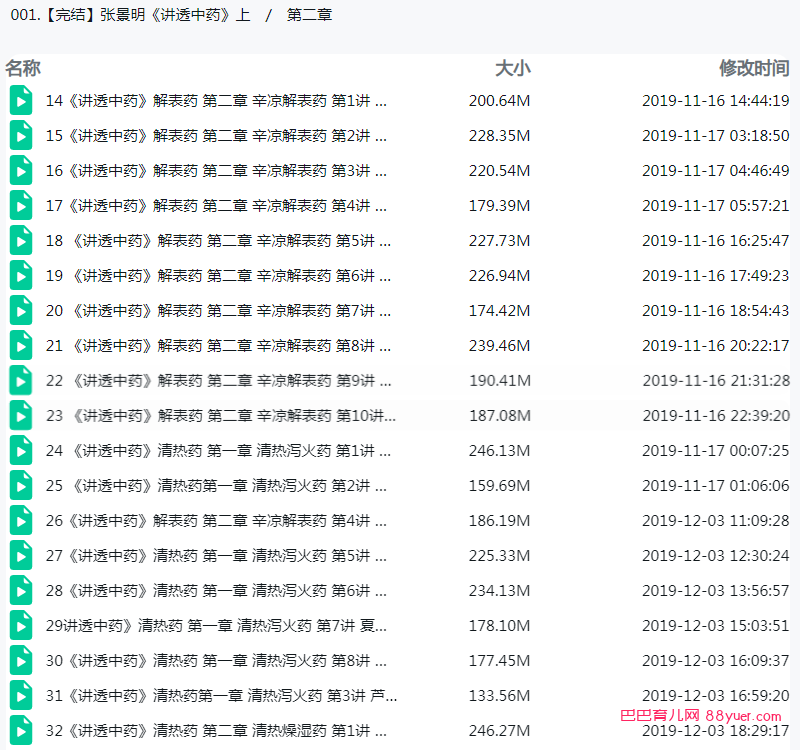This screenshot has width=800, height=750.
Task: Click video icon beside file 26
Action: pos(21,521)
